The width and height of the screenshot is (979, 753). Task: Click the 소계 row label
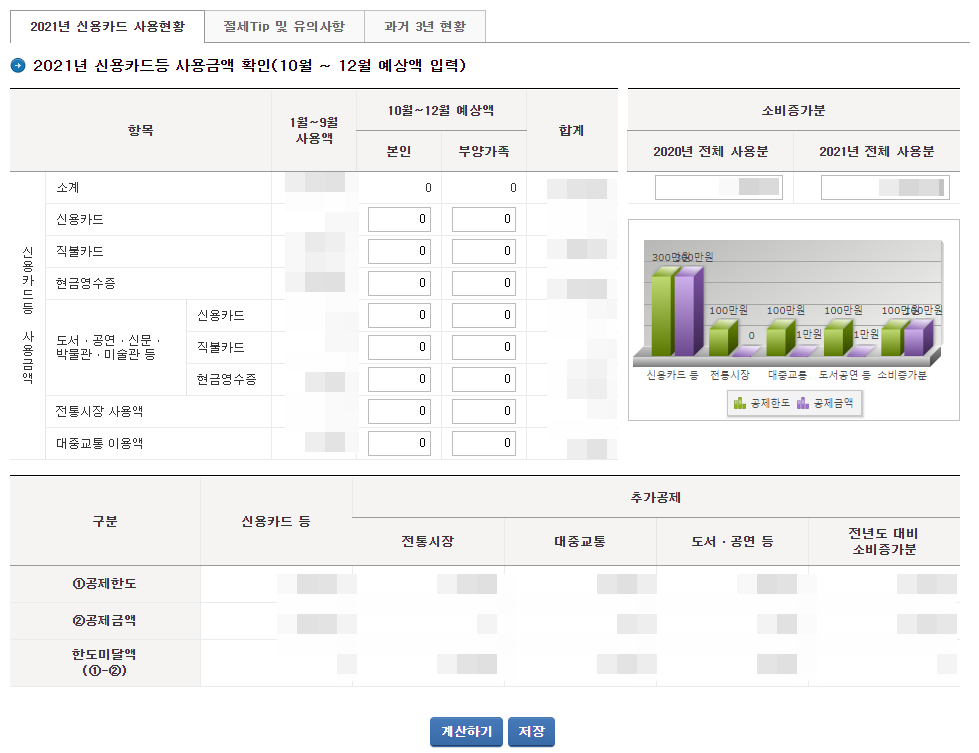tap(67, 187)
